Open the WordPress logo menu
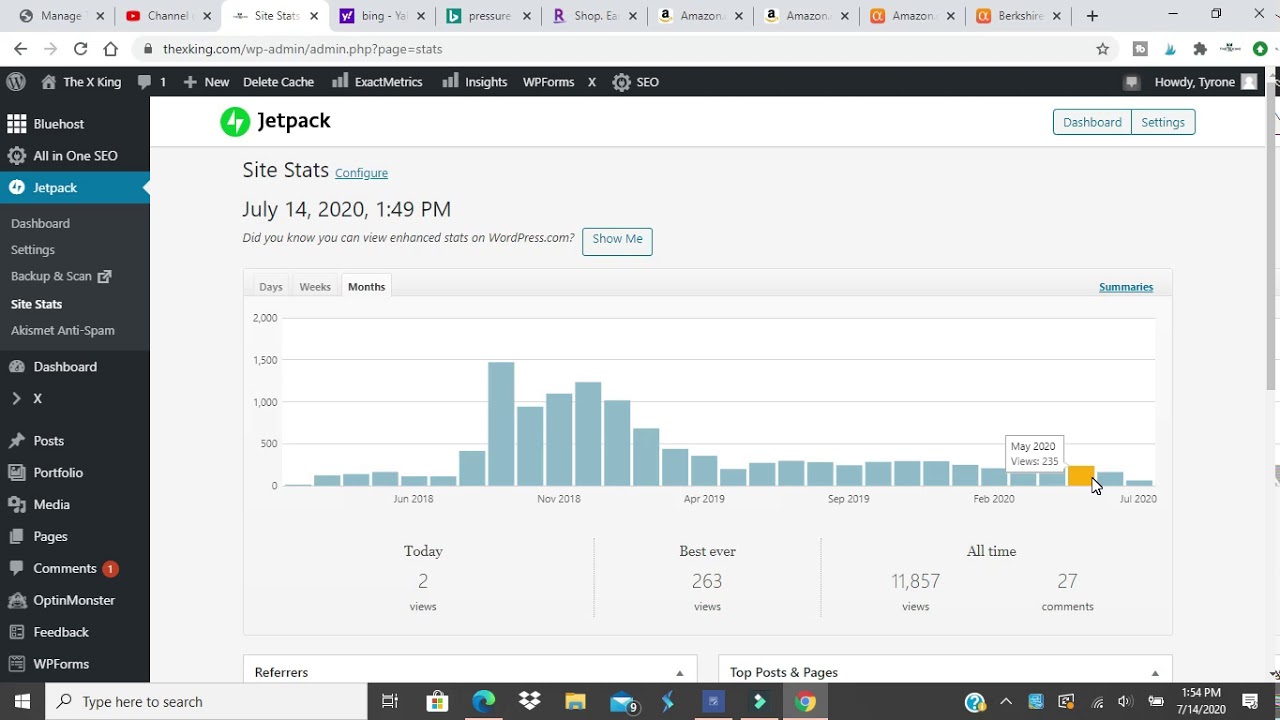 (x=15, y=82)
